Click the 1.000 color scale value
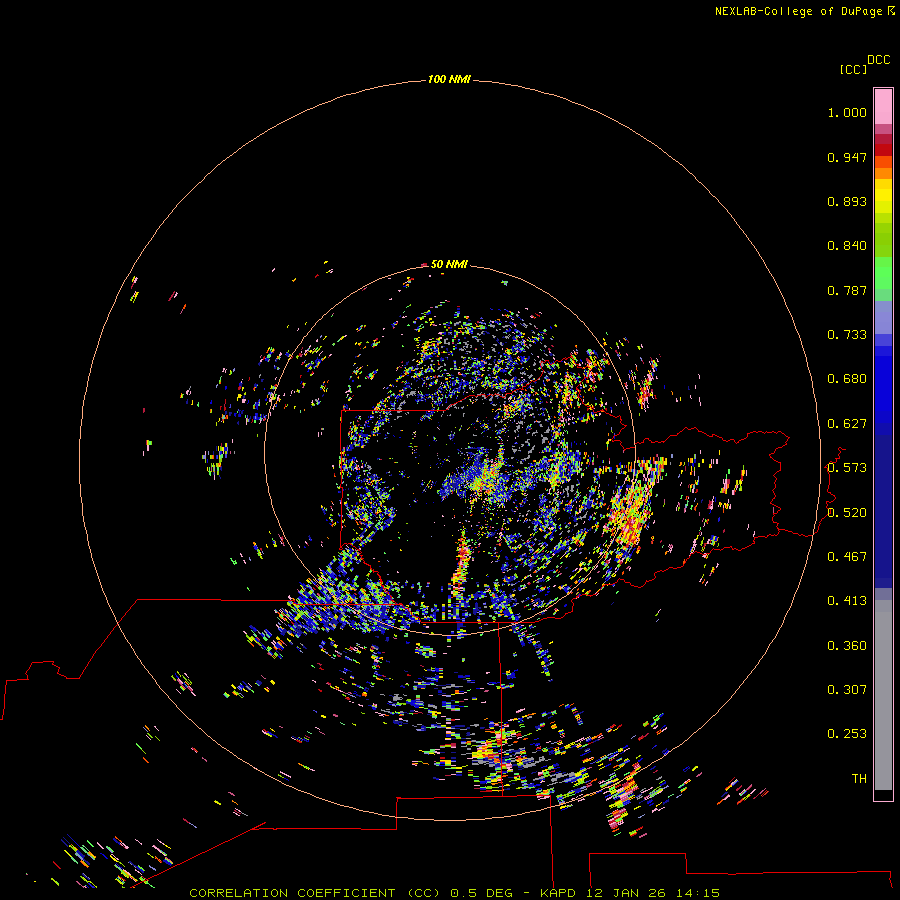900x900 pixels. coord(847,112)
